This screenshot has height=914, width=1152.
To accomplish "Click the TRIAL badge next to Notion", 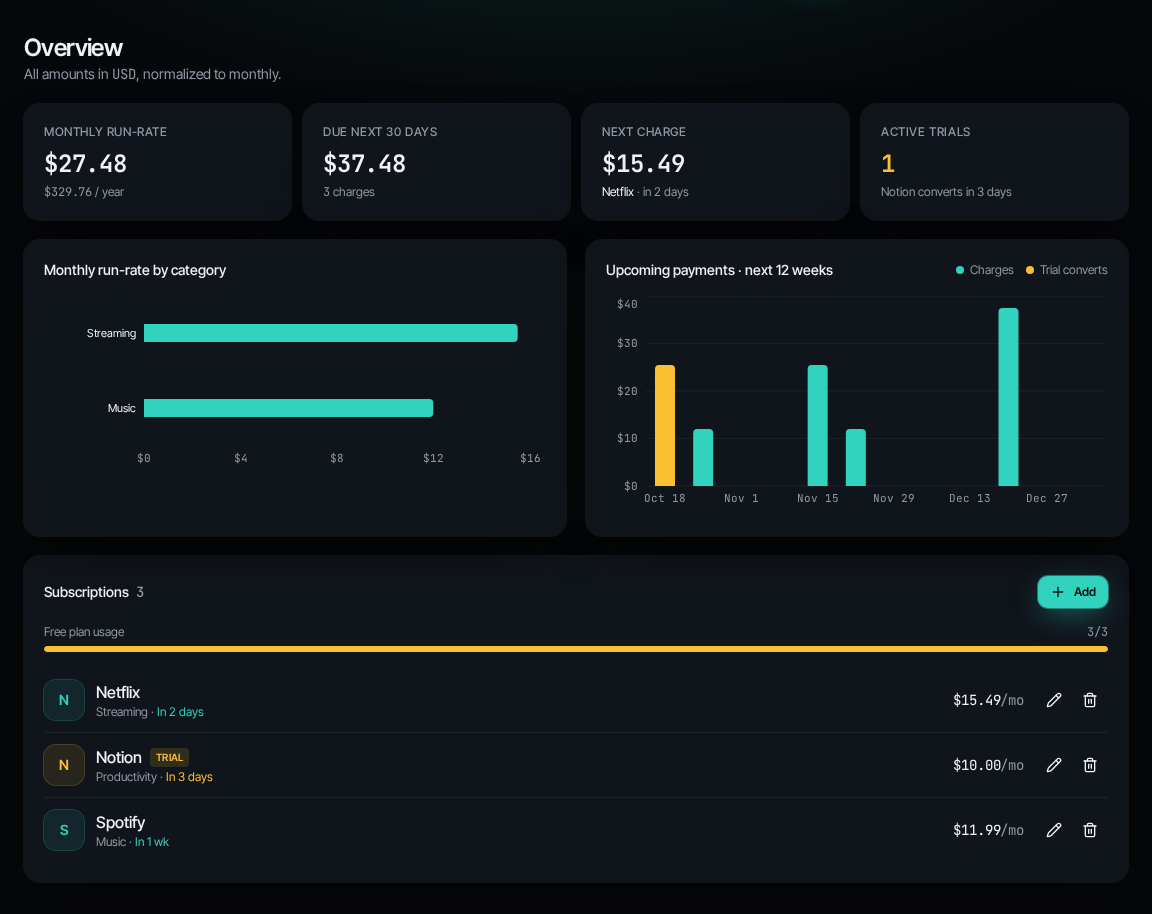I will (x=169, y=758).
